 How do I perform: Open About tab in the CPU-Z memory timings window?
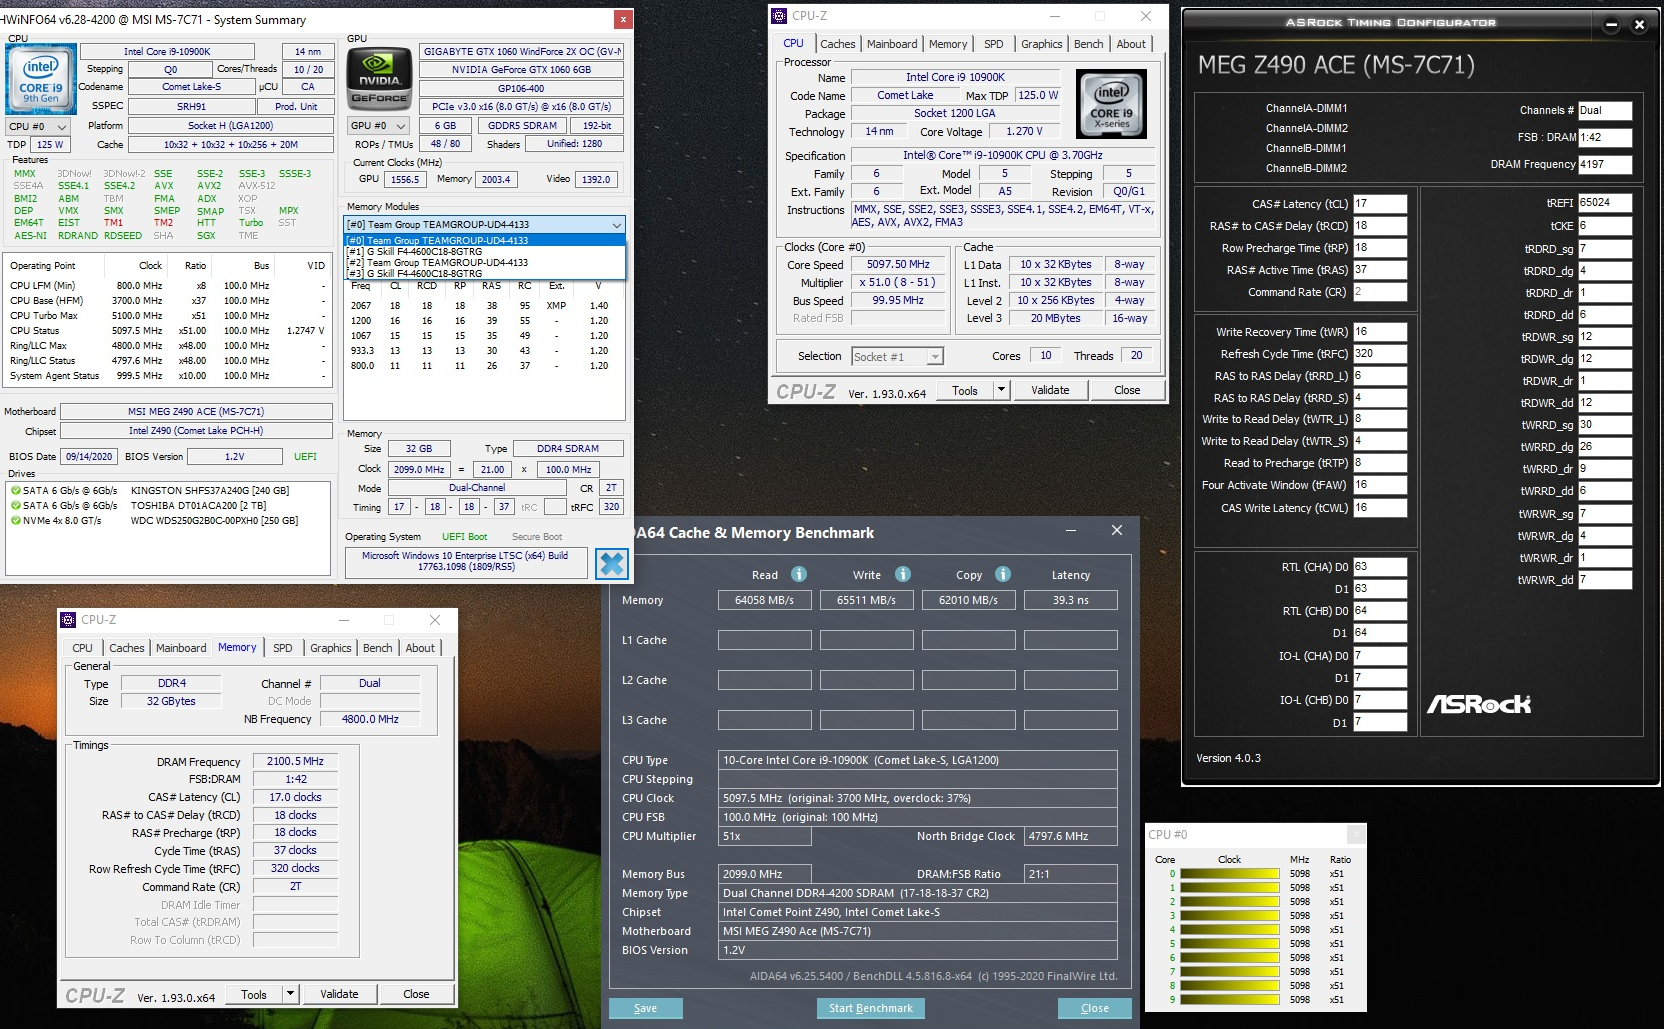pos(420,648)
